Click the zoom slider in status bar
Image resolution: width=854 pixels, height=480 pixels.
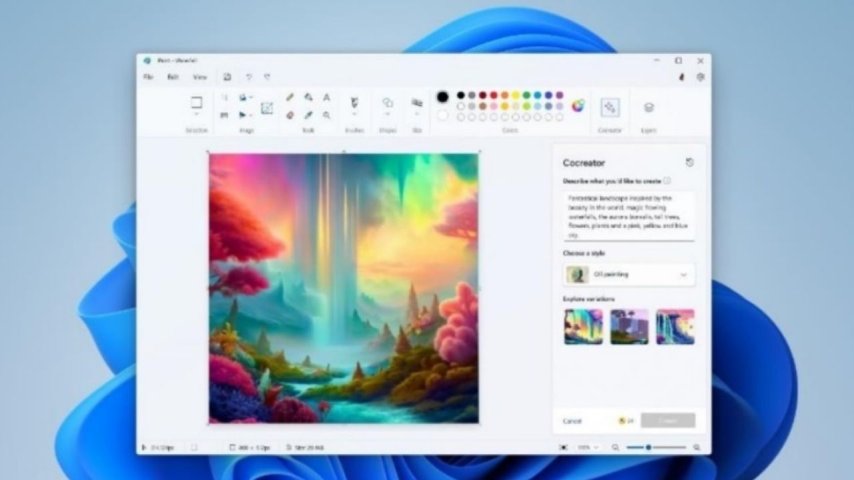click(x=656, y=447)
